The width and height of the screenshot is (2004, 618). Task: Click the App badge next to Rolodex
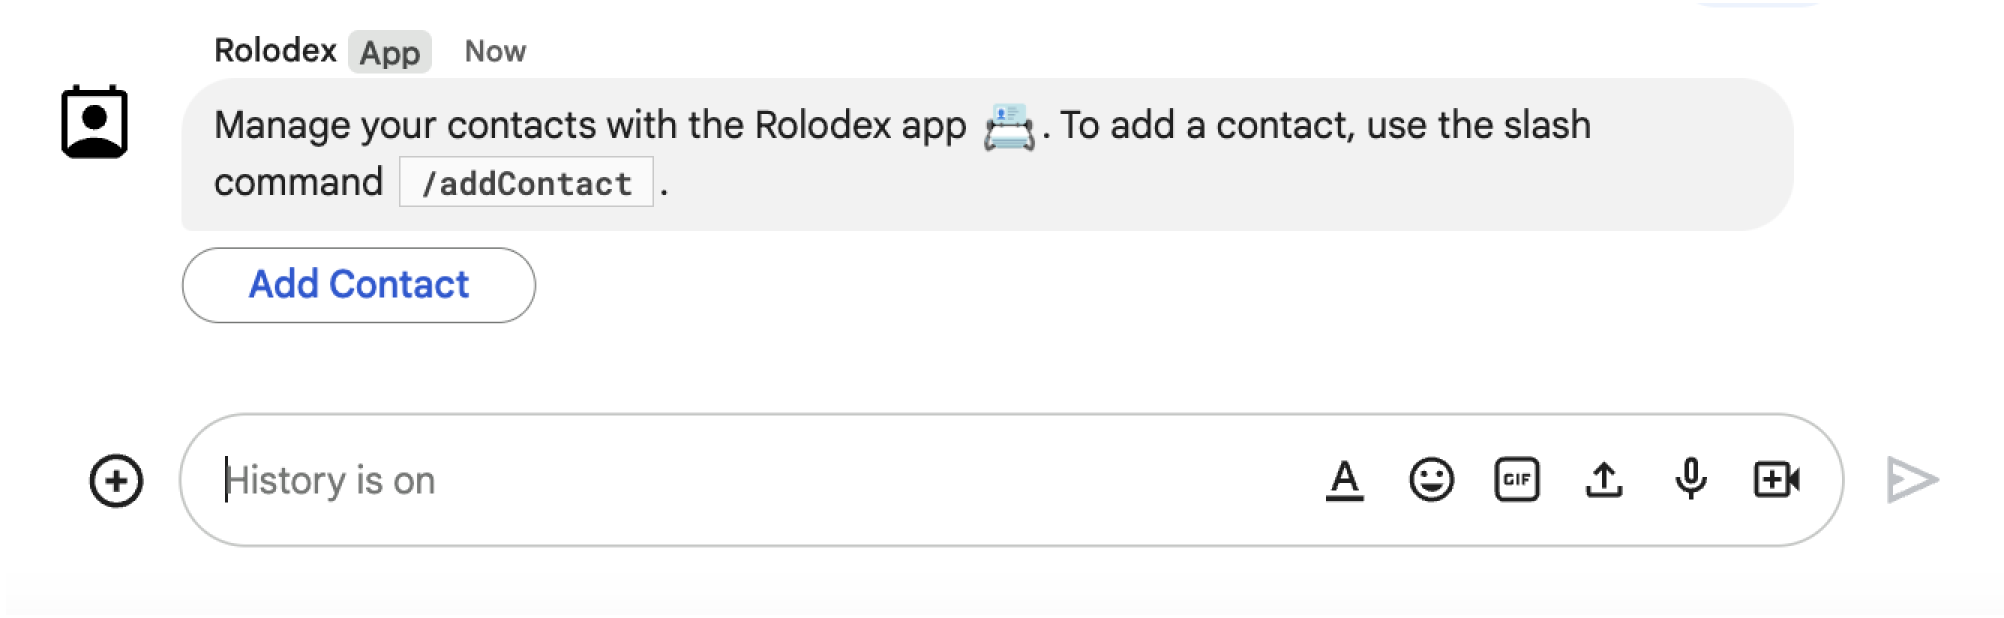click(391, 53)
